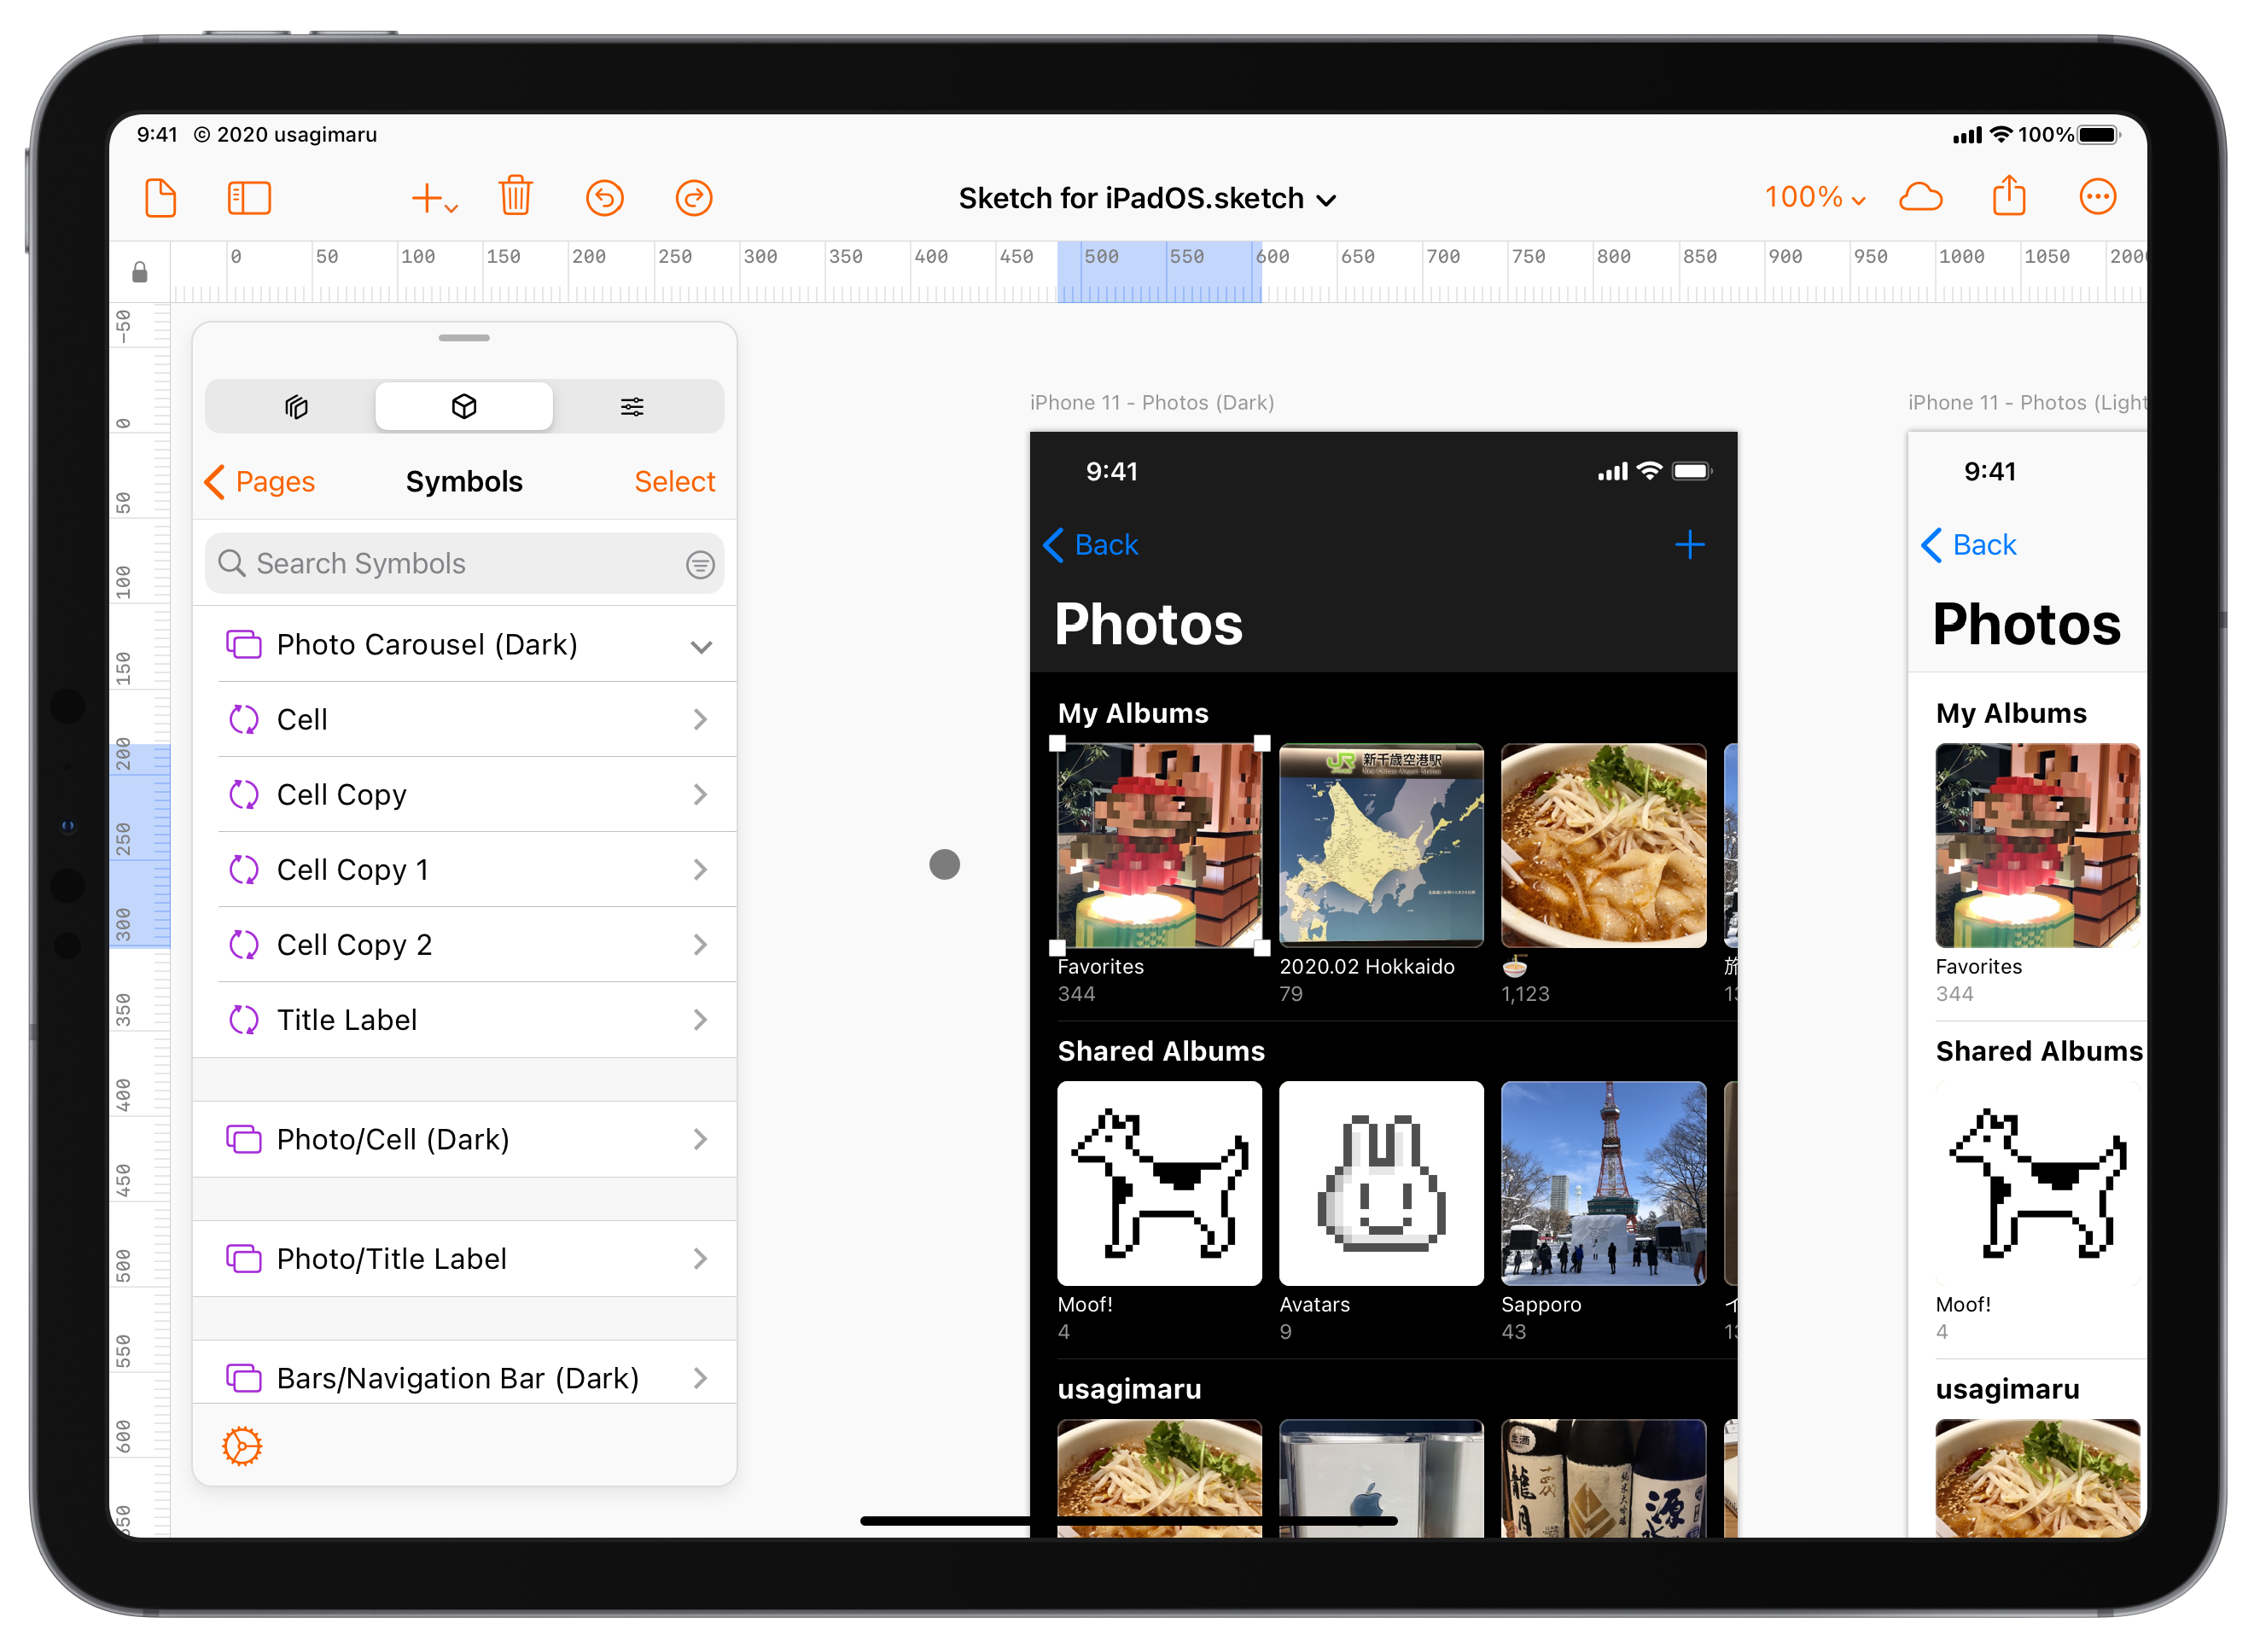
Task: Click the redo arrow icon
Action: click(693, 198)
